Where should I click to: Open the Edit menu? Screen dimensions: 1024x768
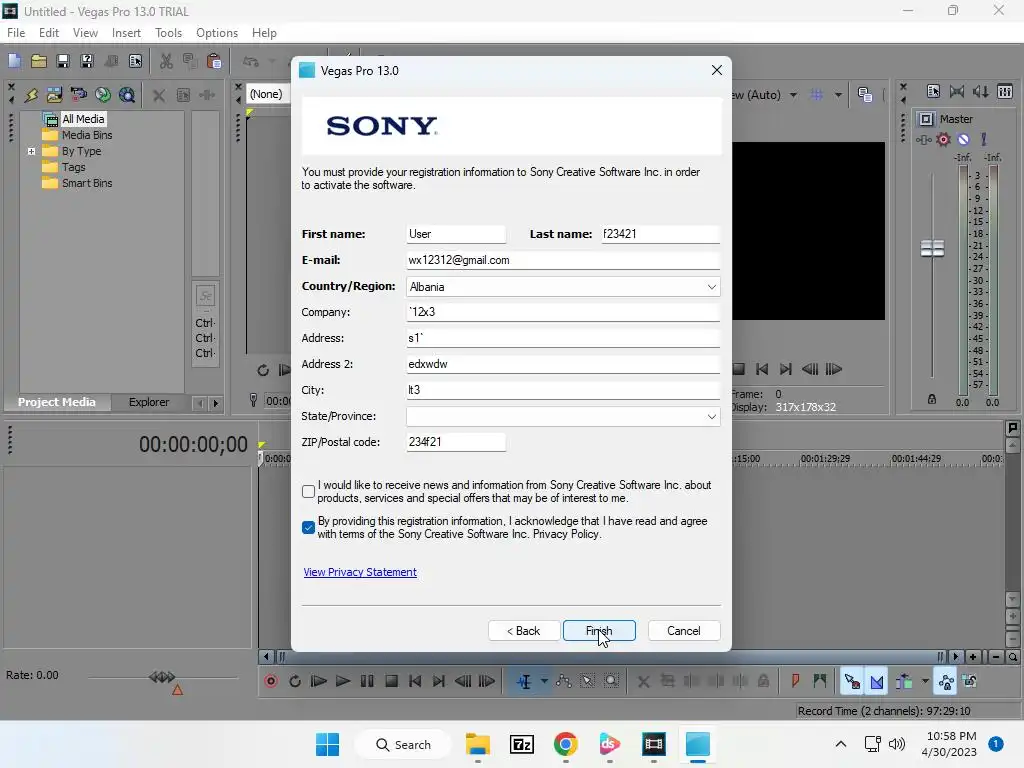[49, 33]
